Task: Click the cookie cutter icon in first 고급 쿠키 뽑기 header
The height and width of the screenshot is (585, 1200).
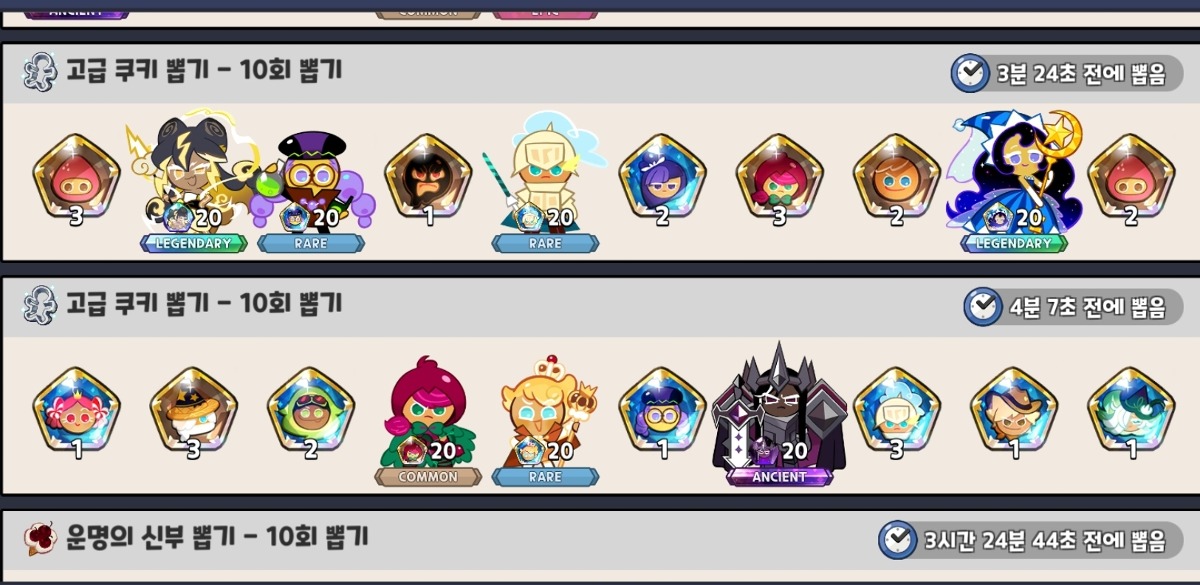Action: (39, 73)
